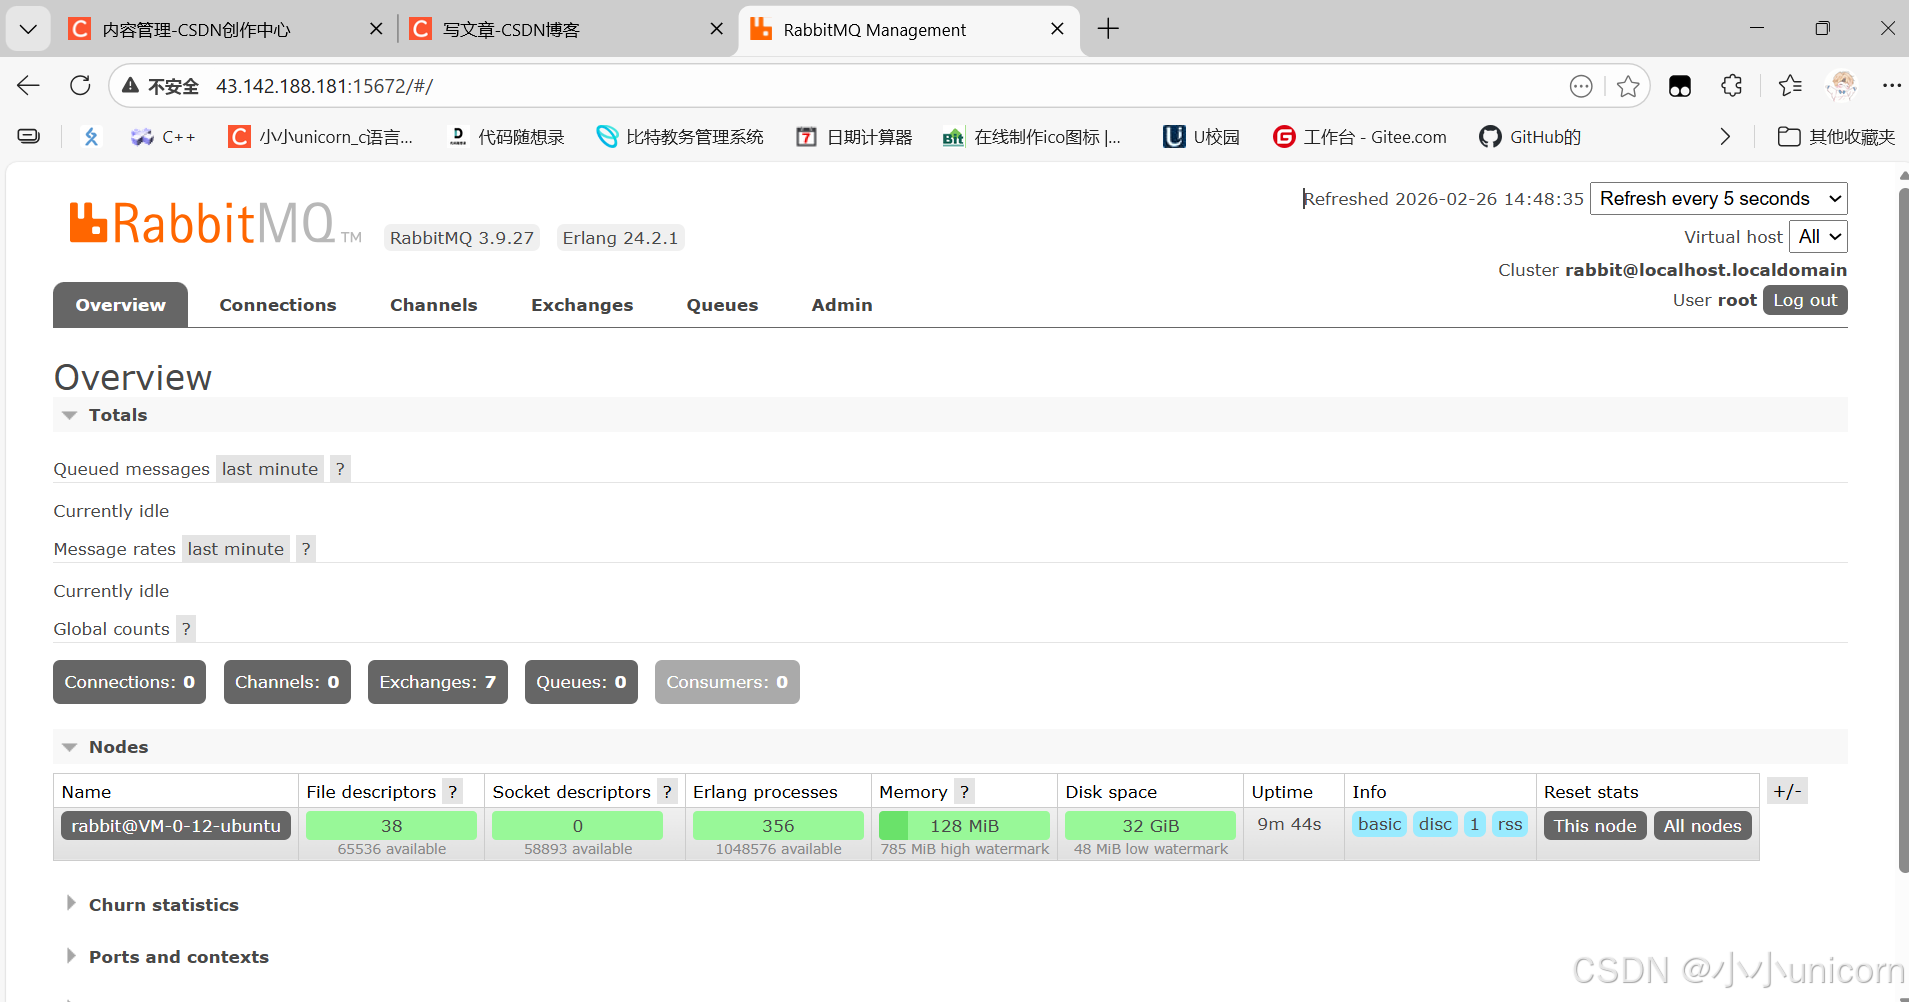
Task: Open the GitHub bookmark
Action: 1530,137
